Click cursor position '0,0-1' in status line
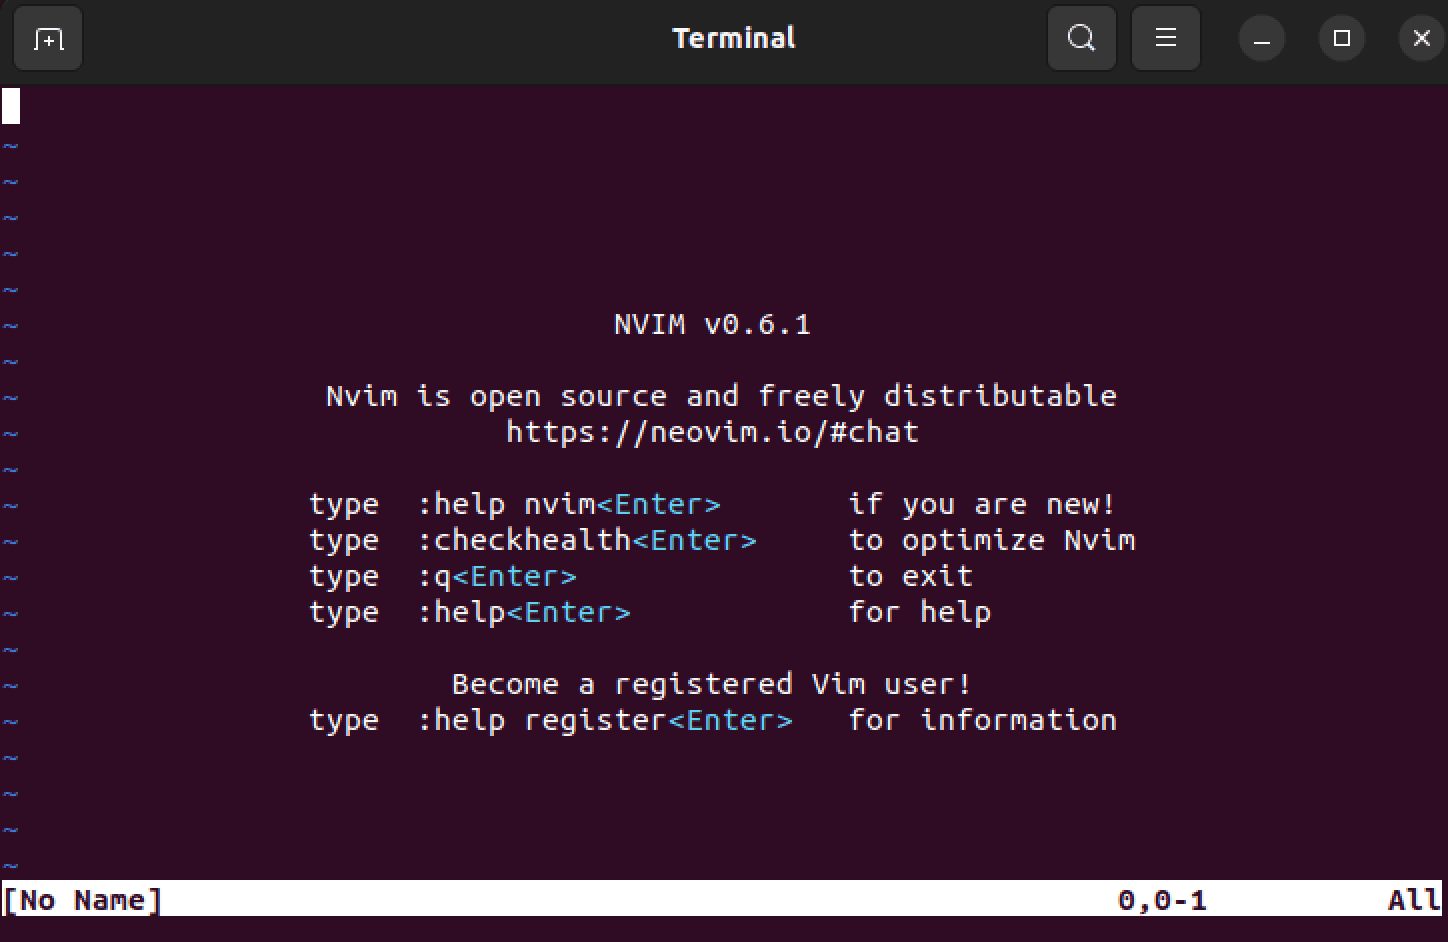The width and height of the screenshot is (1448, 942). click(1162, 900)
